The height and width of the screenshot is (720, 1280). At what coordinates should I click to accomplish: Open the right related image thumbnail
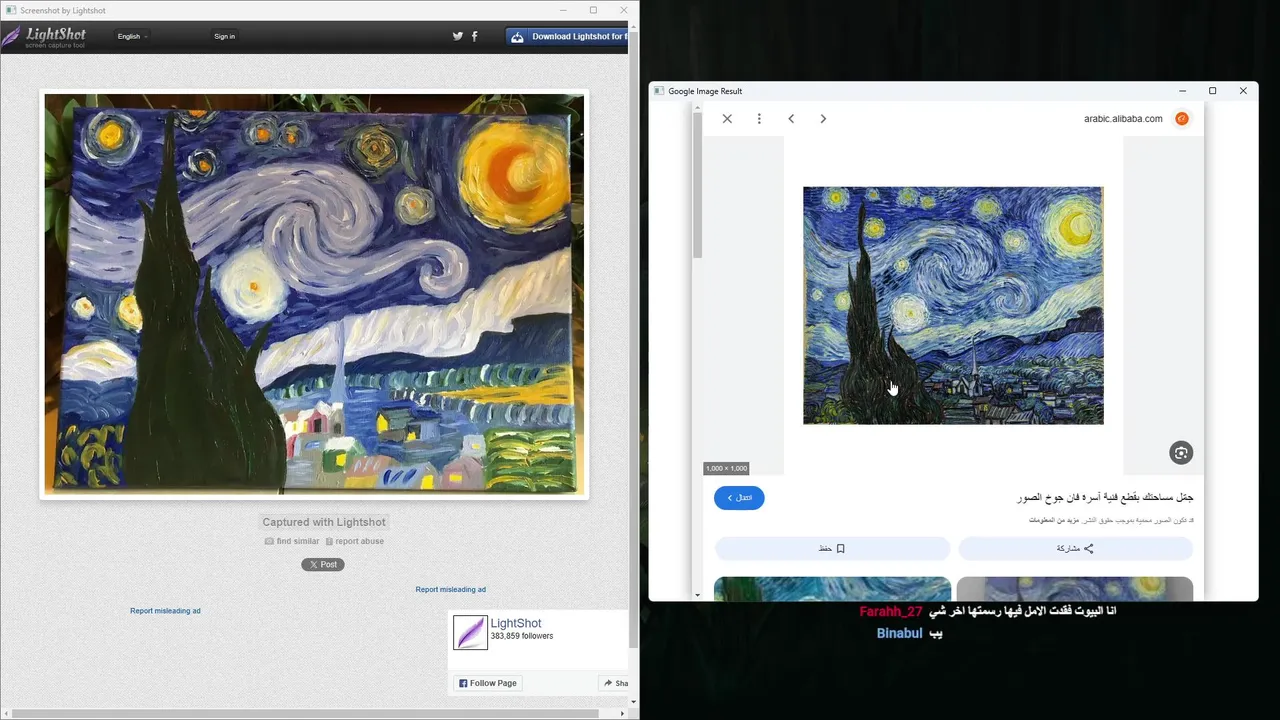point(1075,588)
